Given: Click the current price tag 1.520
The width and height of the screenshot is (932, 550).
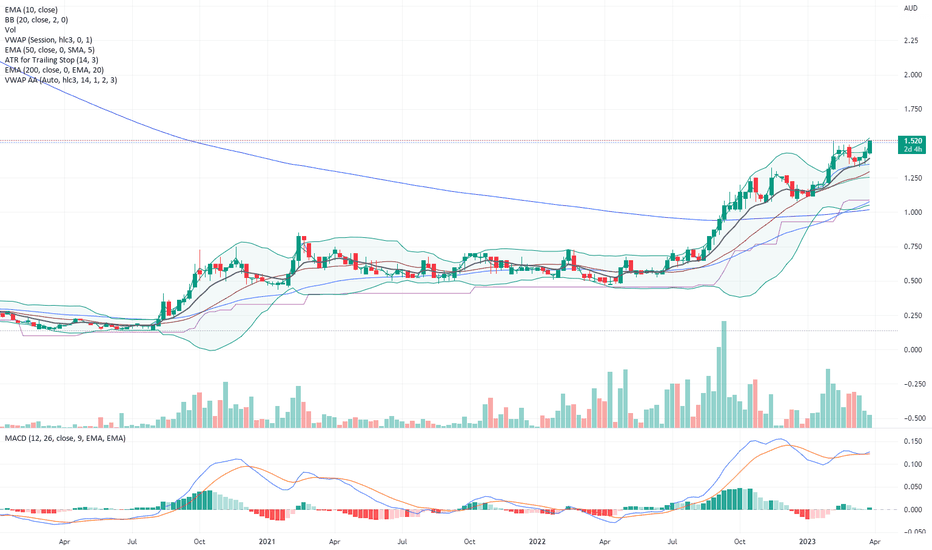Looking at the screenshot, I should click(x=912, y=144).
